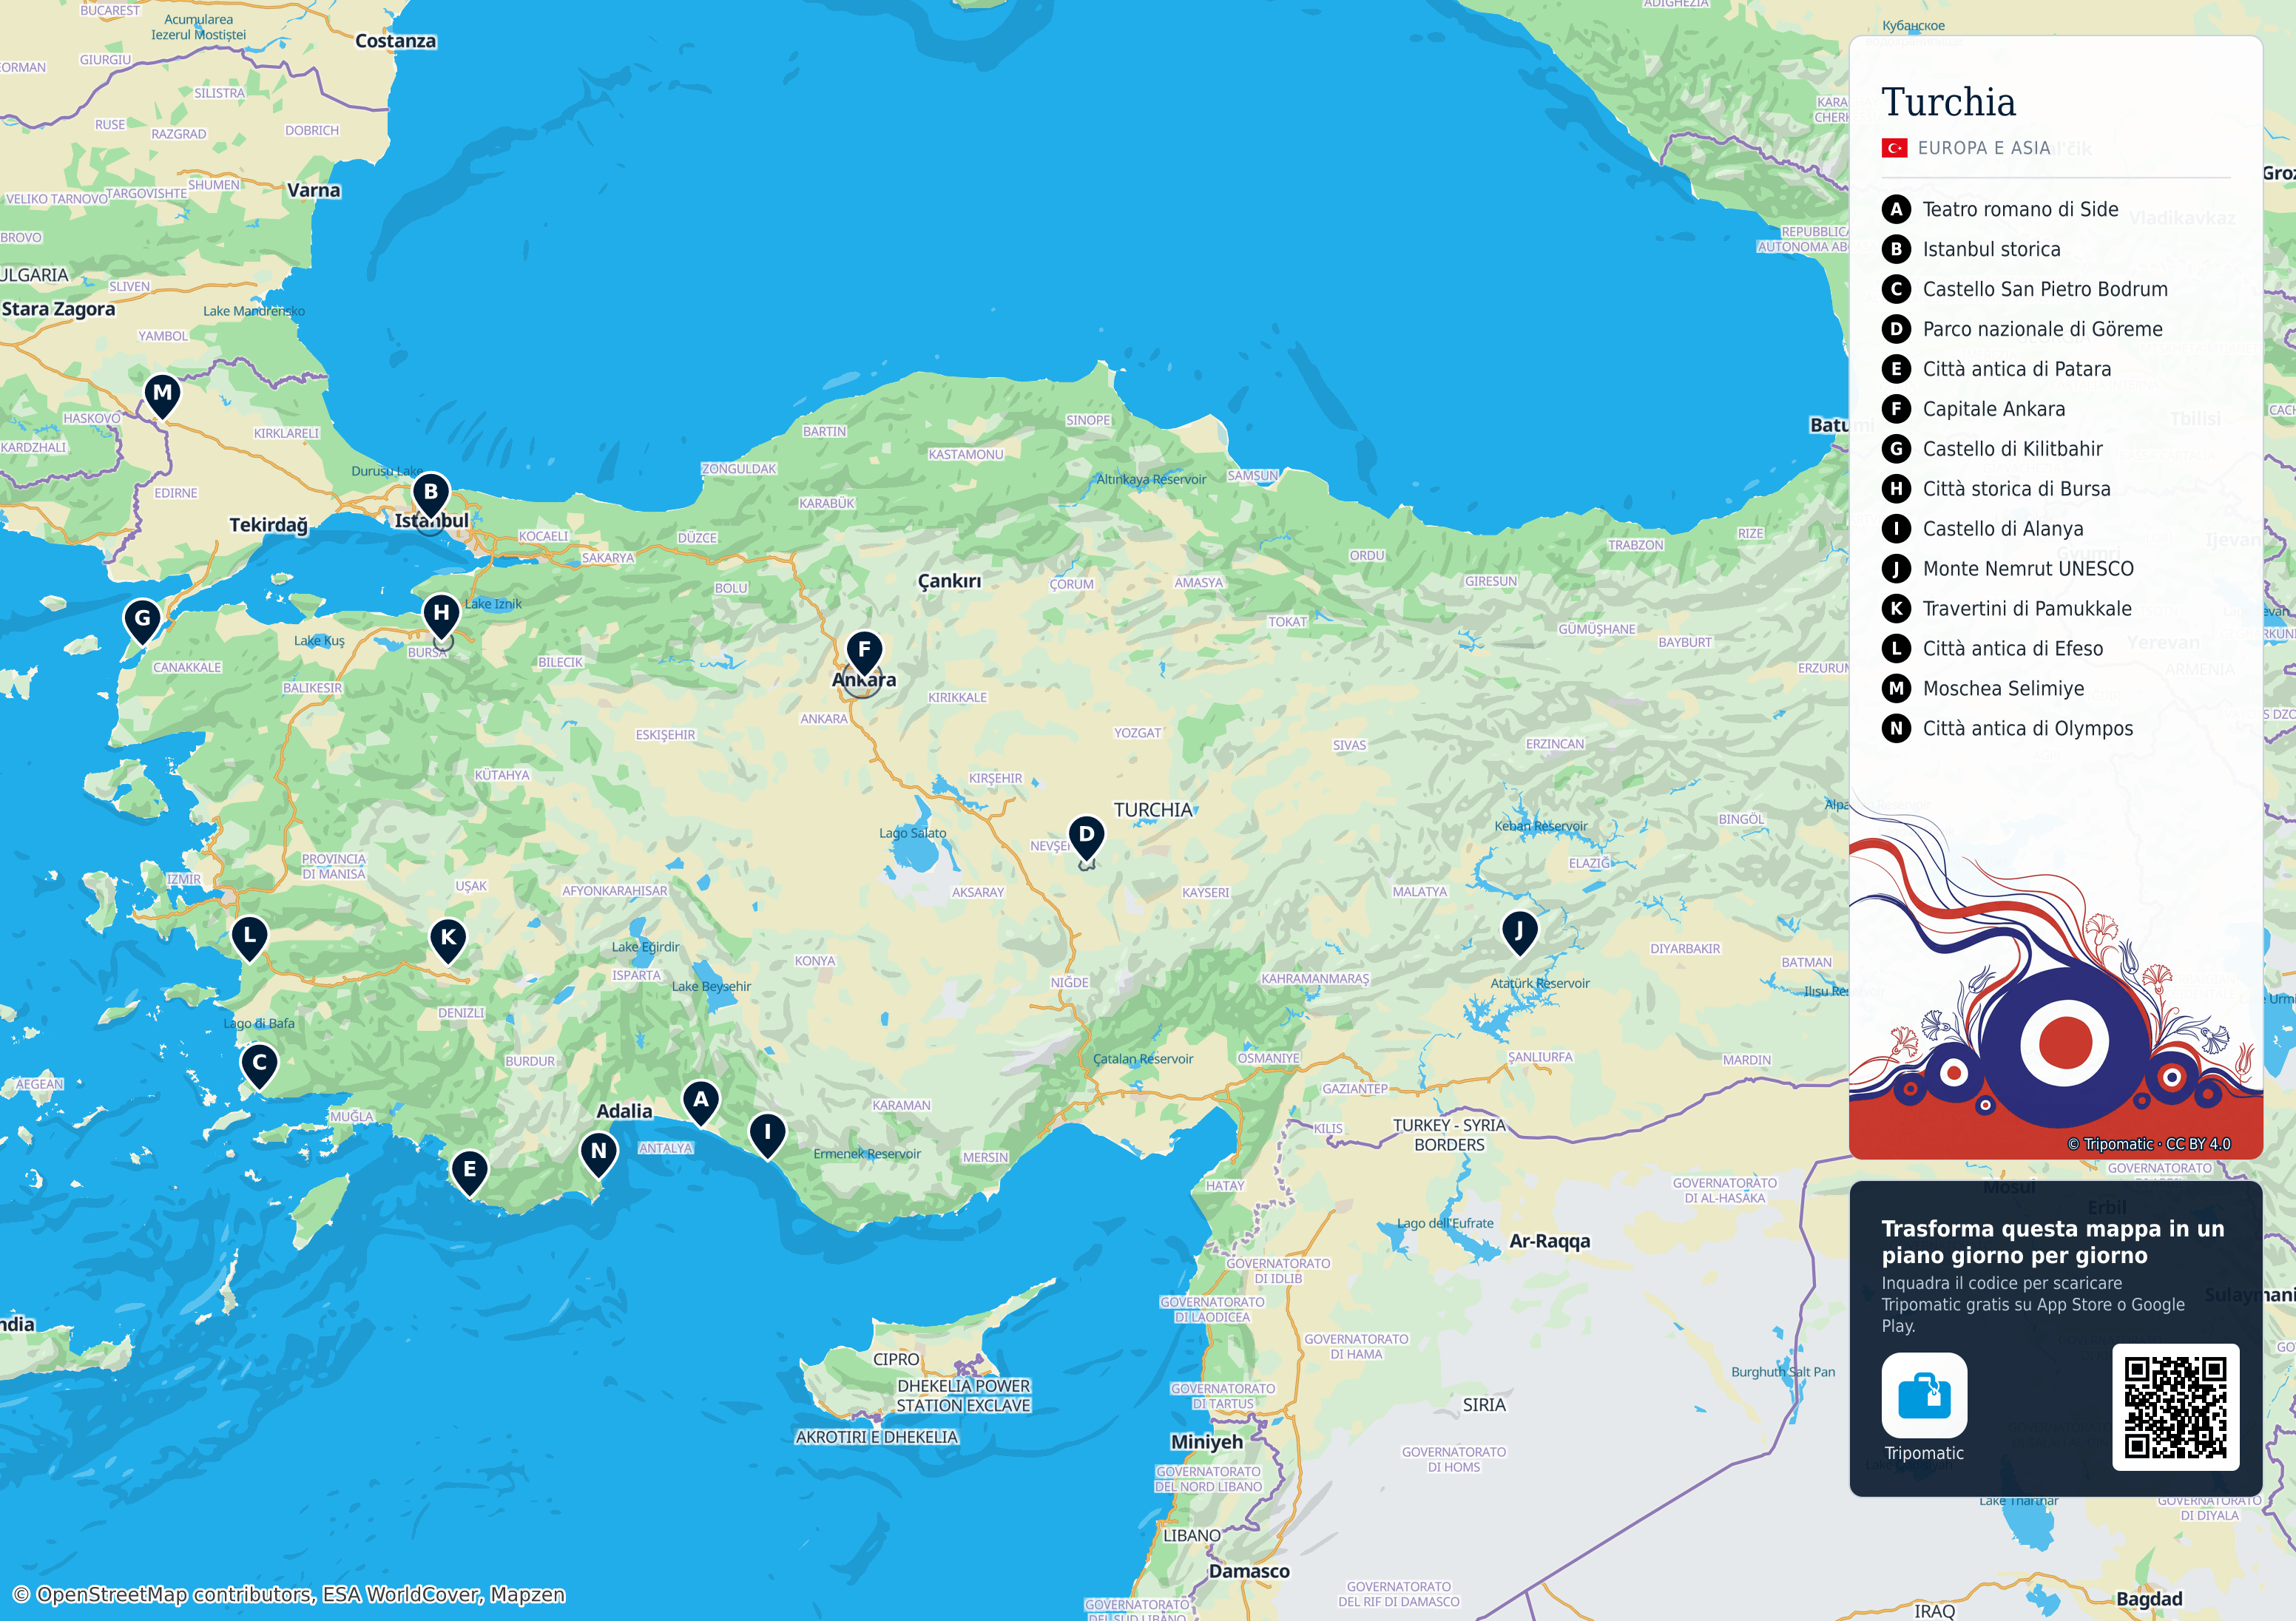The width and height of the screenshot is (2296, 1621).
Task: Click the OpenStreetMap contributors attribution
Action: [x=289, y=1594]
